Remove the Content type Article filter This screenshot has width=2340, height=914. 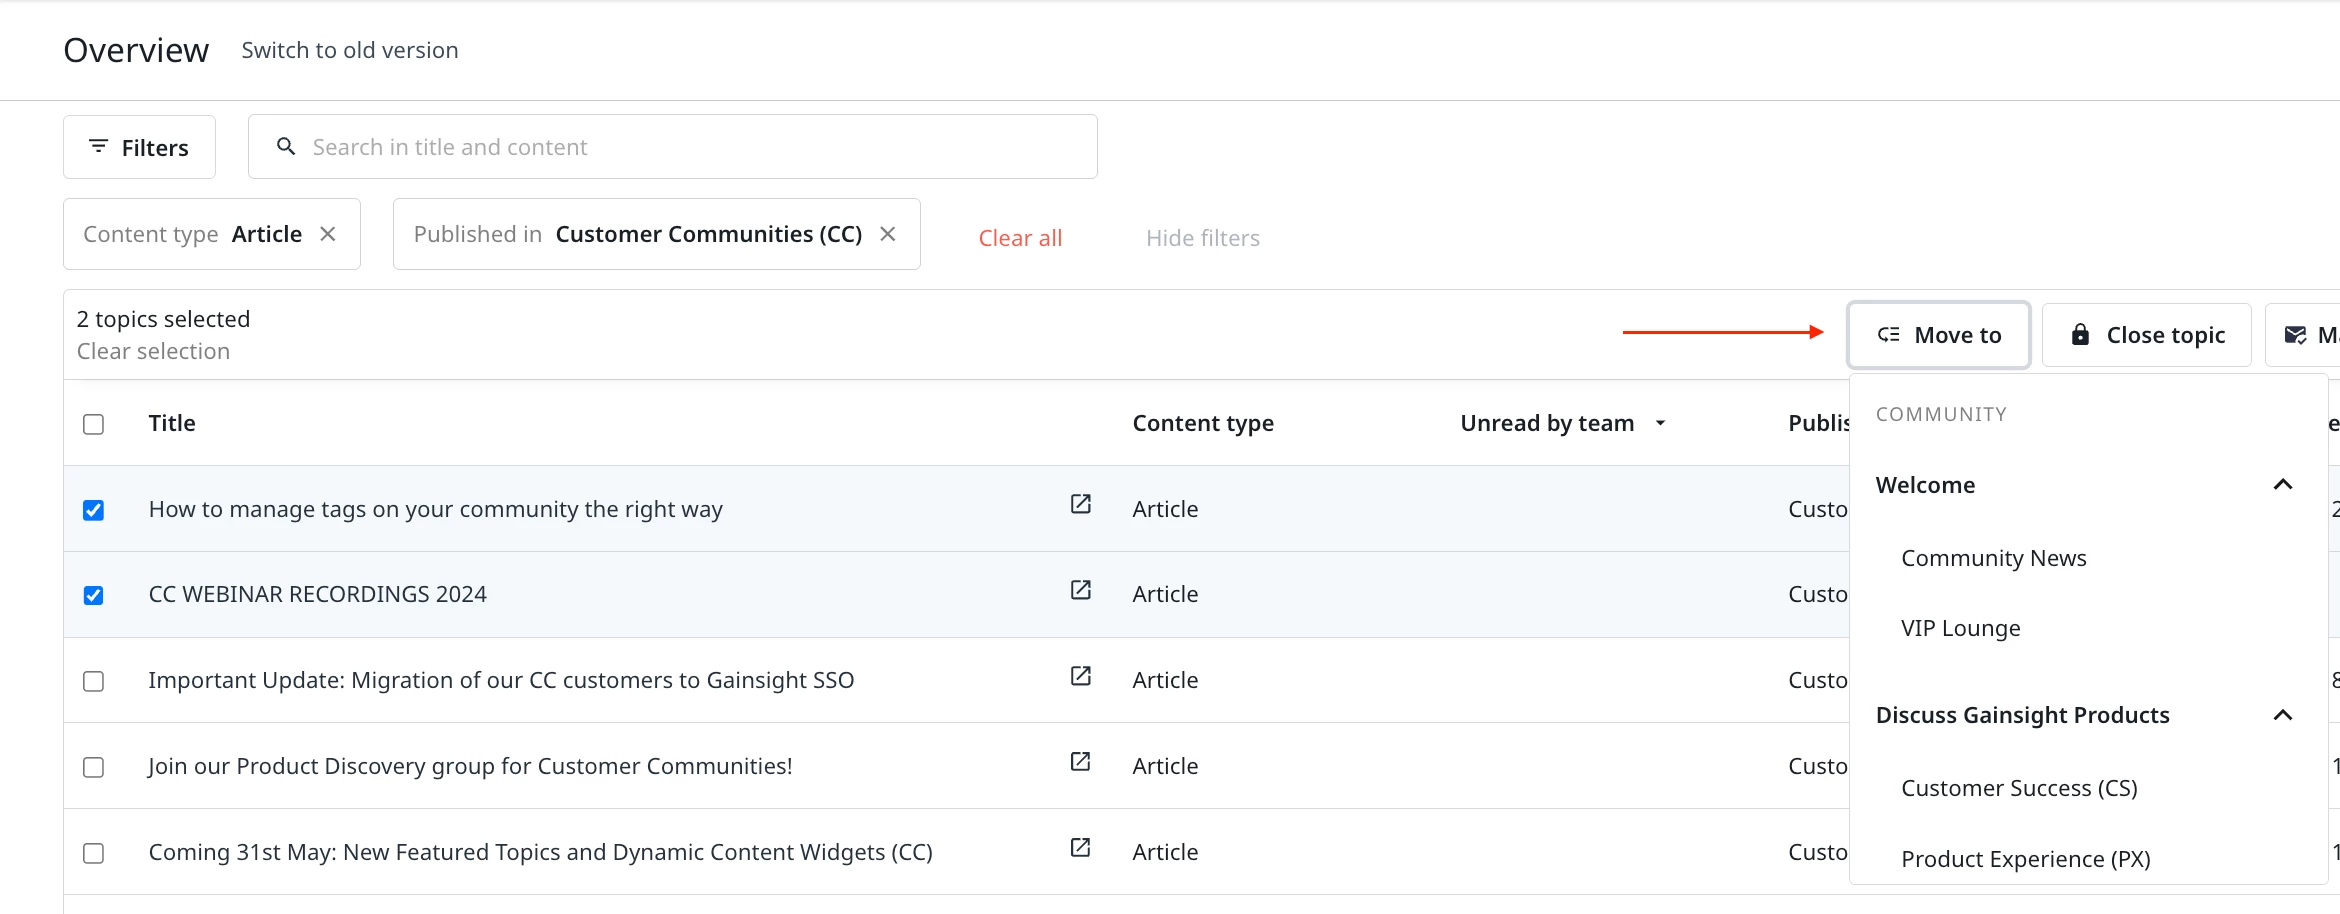[328, 234]
